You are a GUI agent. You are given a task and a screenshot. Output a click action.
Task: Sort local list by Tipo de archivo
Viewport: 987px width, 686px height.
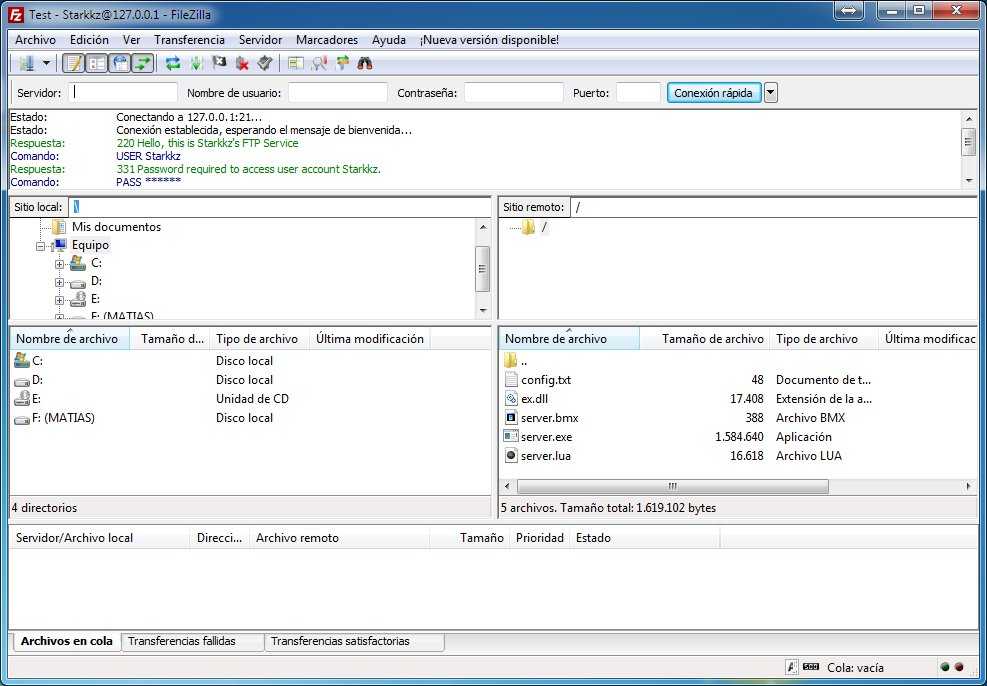click(x=259, y=339)
